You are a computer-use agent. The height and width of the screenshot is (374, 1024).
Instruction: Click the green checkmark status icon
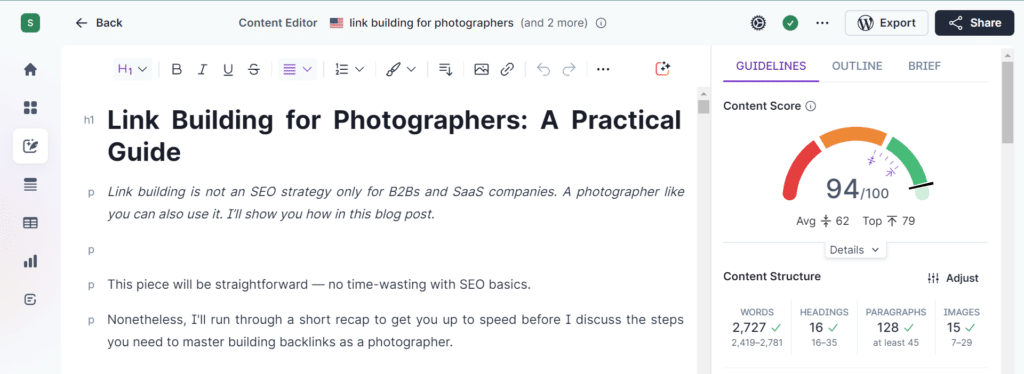(x=790, y=23)
